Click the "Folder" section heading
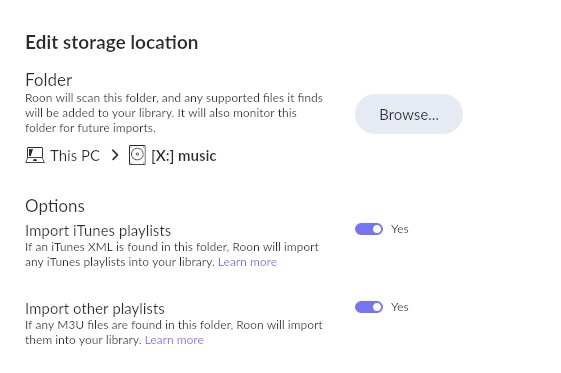This screenshot has height=373, width=561. click(49, 80)
